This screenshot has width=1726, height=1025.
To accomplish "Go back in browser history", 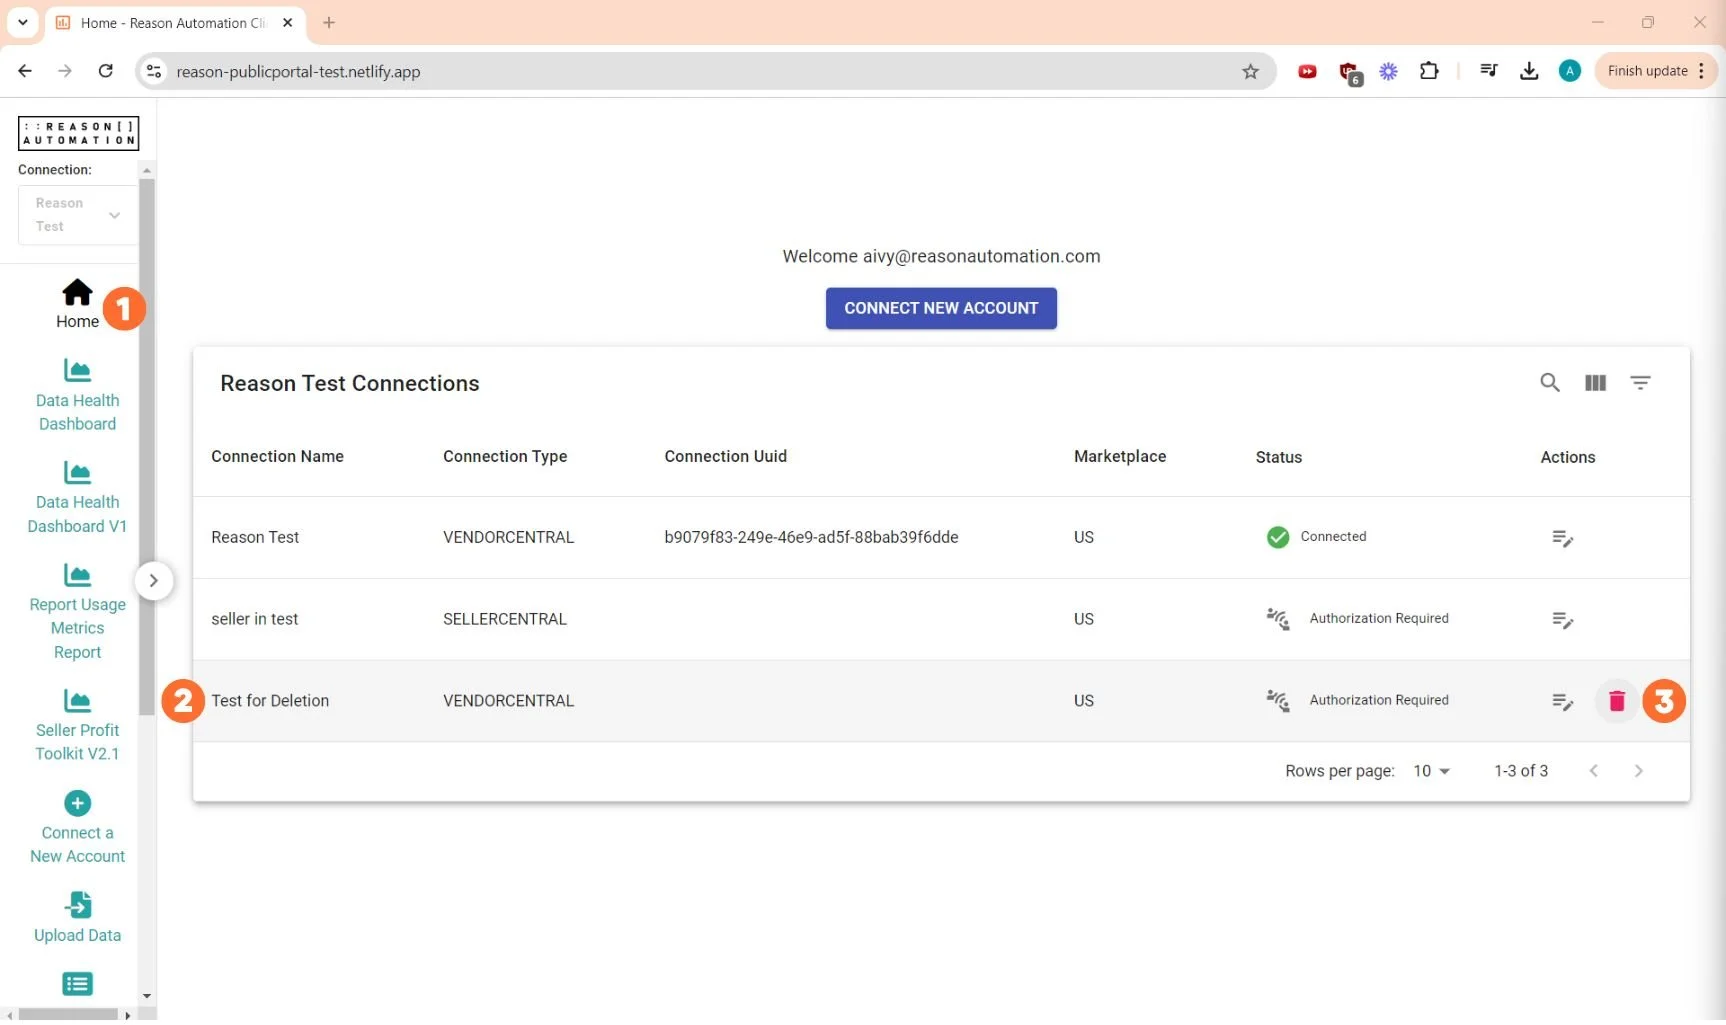I will 25,71.
